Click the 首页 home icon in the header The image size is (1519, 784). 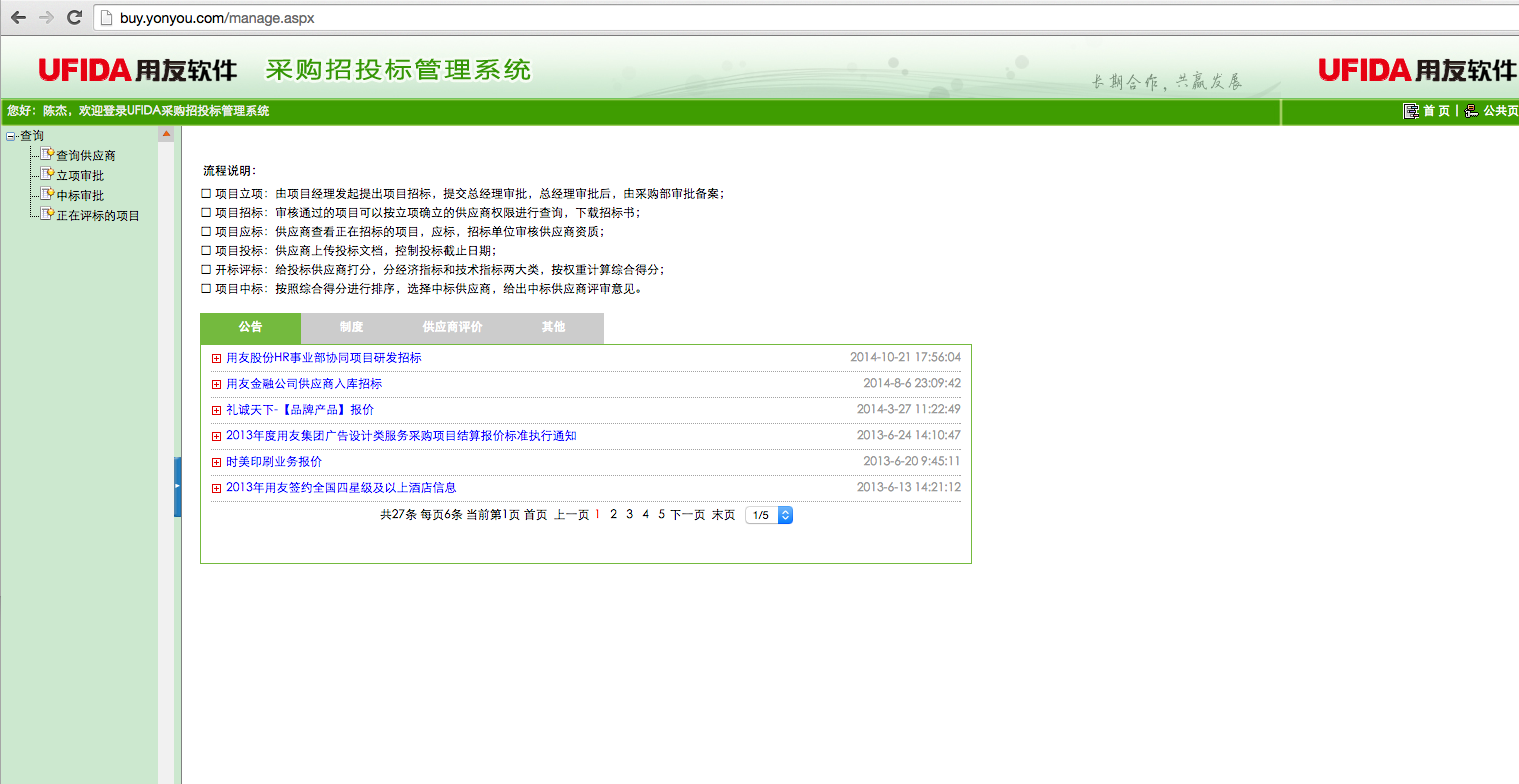tap(1411, 111)
